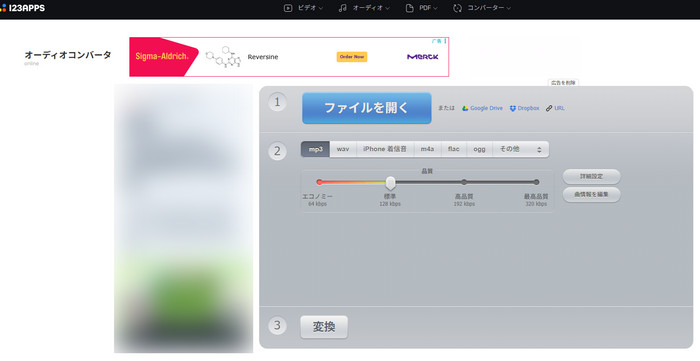Click the video play icon in the navigation bar
Viewport: 700px width, 361px height.
point(288,8)
